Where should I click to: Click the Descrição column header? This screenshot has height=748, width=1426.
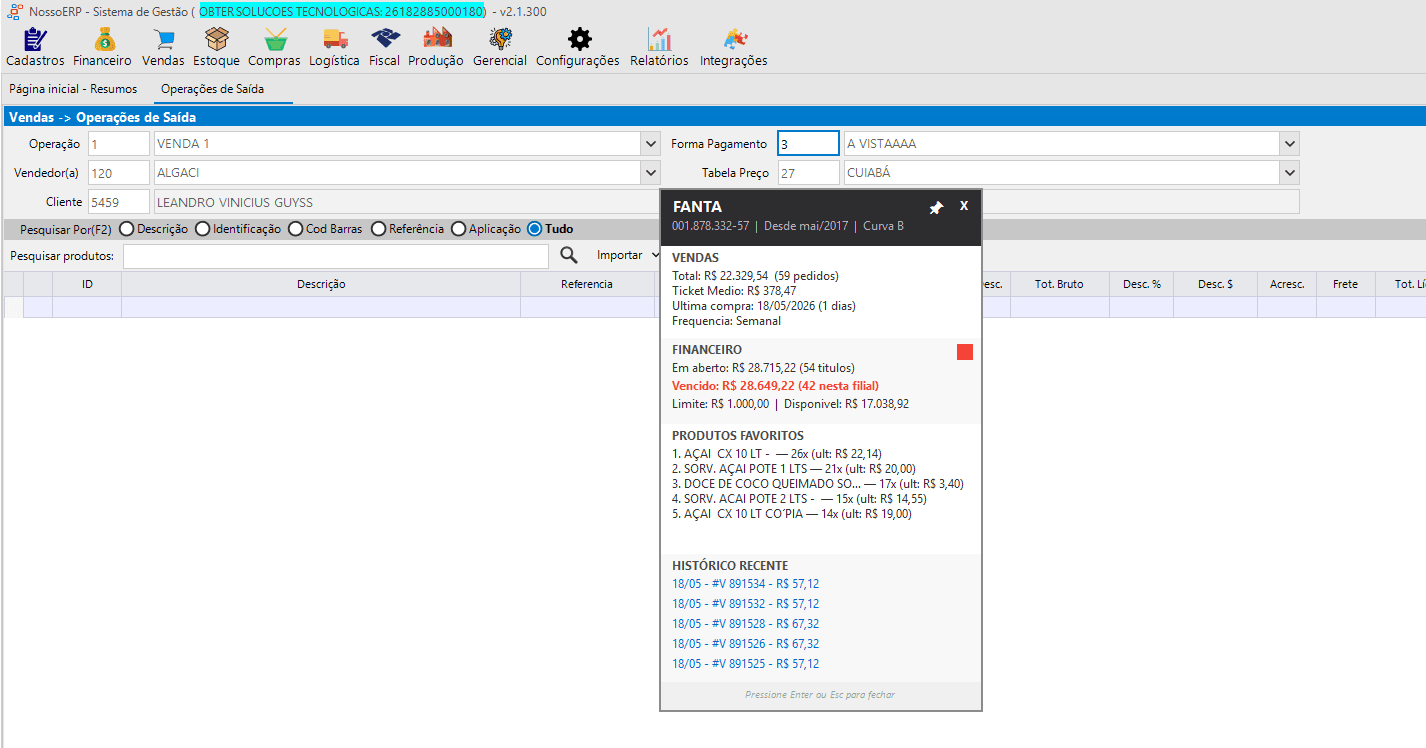click(321, 284)
